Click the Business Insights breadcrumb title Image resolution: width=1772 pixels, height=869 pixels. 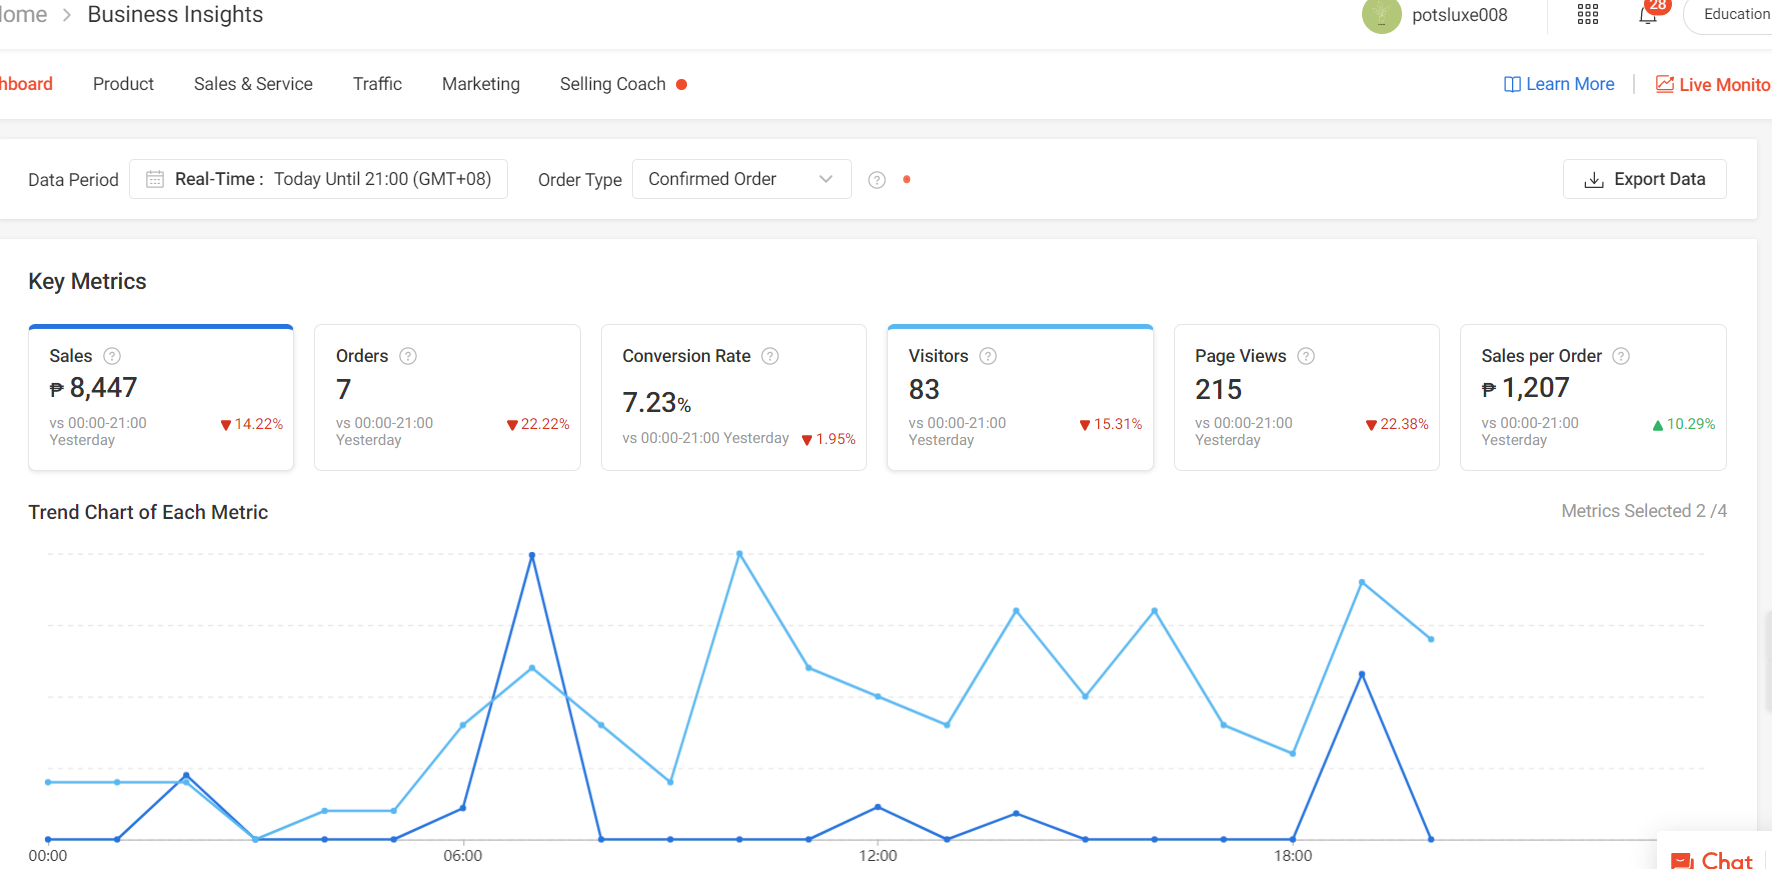(x=175, y=15)
